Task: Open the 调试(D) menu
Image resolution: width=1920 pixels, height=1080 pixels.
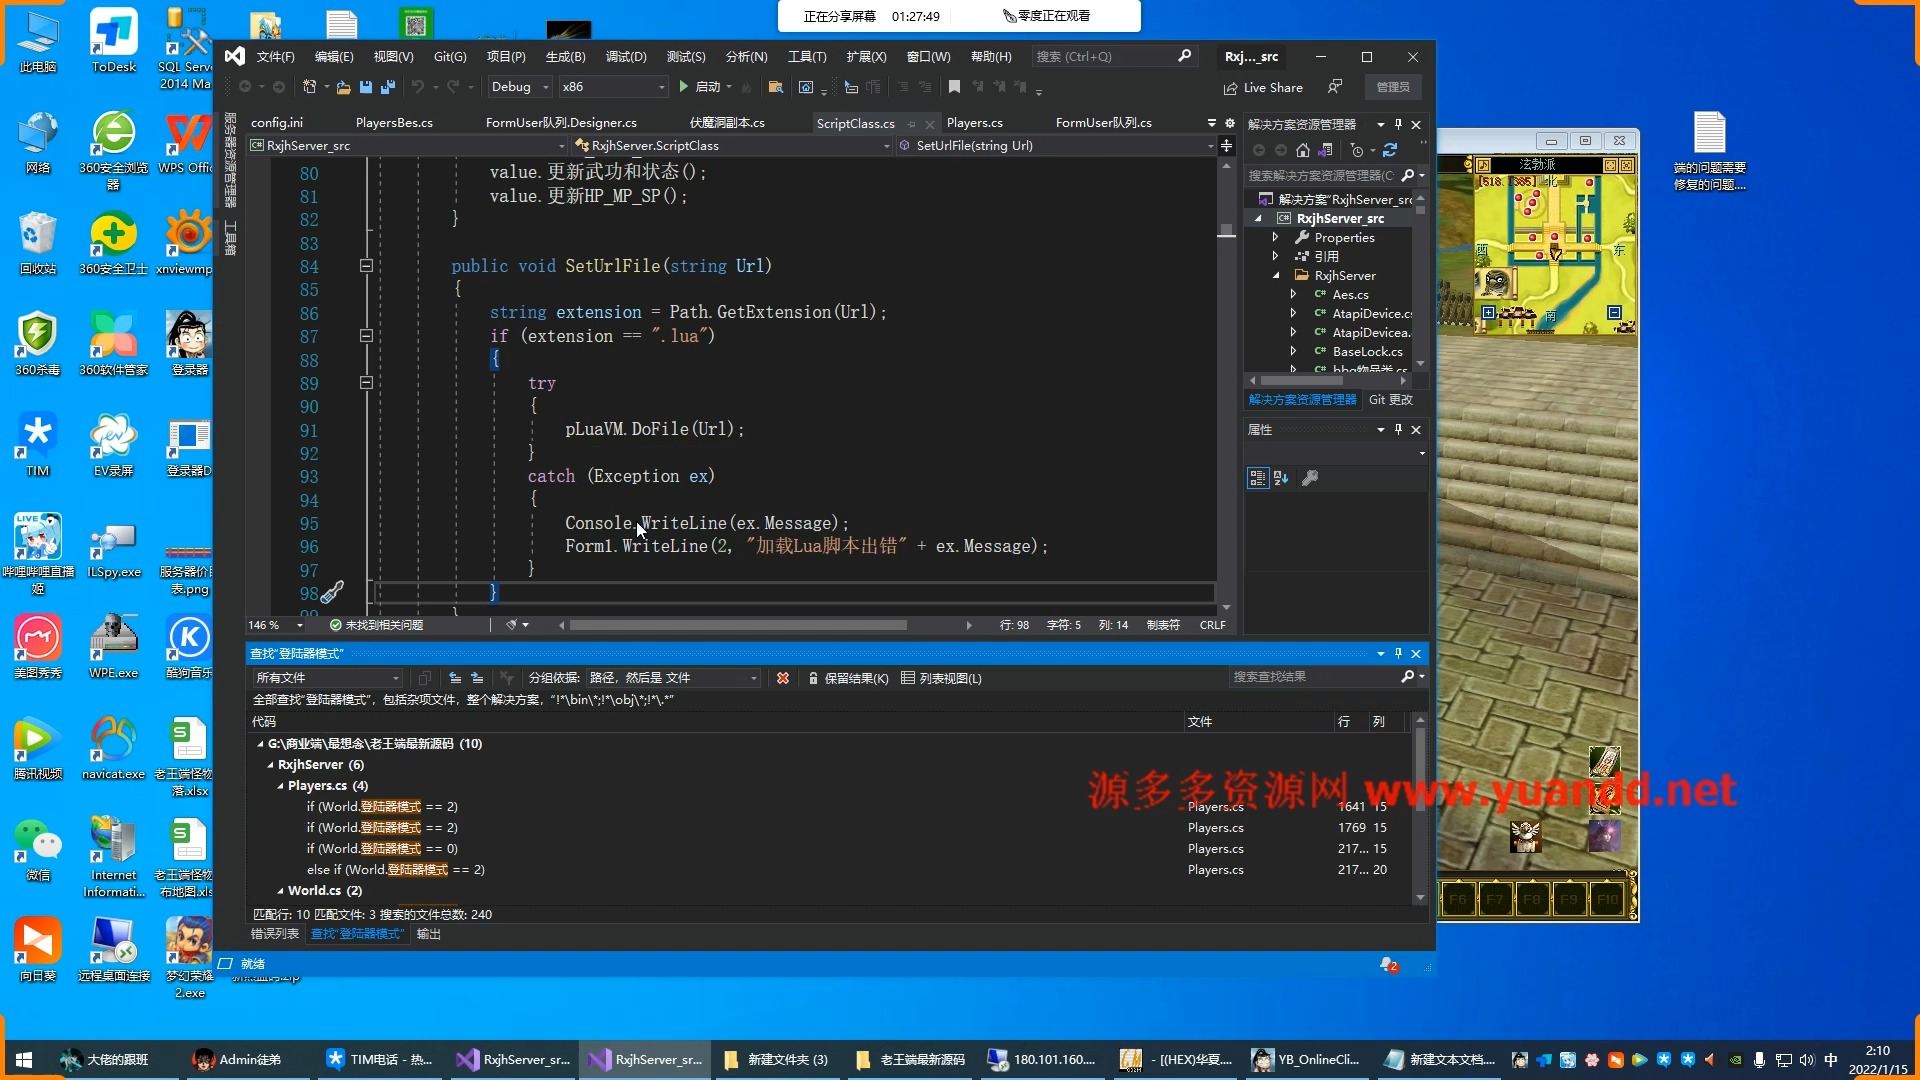Action: pyautogui.click(x=626, y=56)
